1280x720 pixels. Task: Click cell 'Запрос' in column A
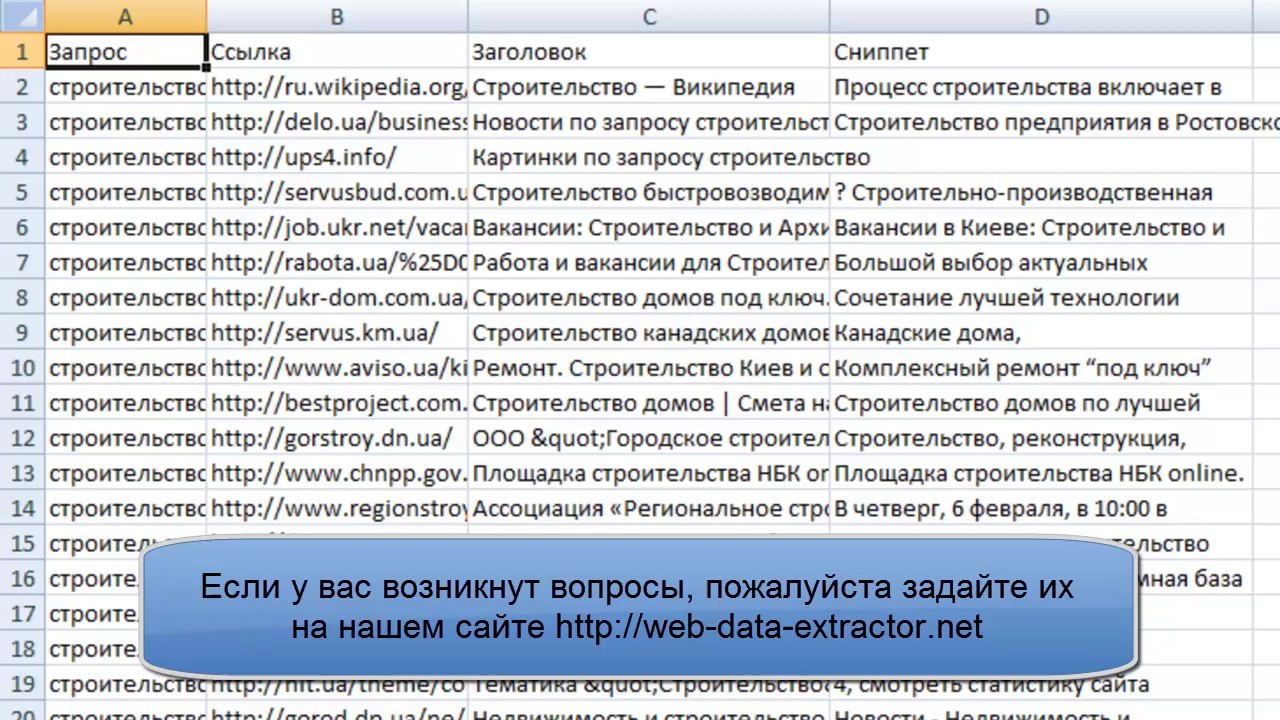point(126,51)
